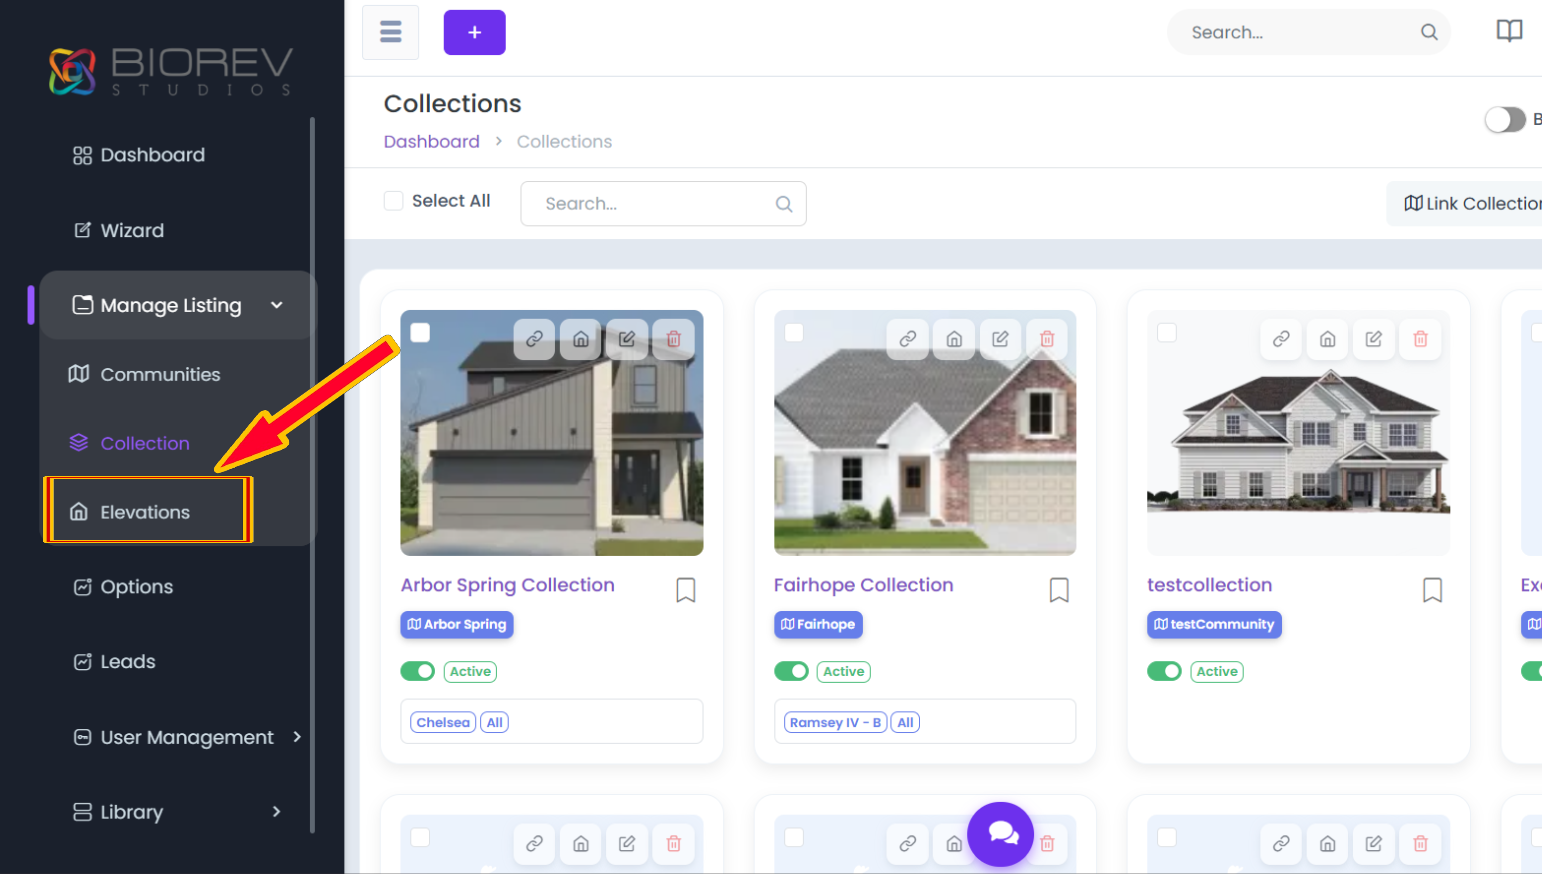
Task: Toggle Arbor Spring Collection active switch
Action: pos(418,671)
